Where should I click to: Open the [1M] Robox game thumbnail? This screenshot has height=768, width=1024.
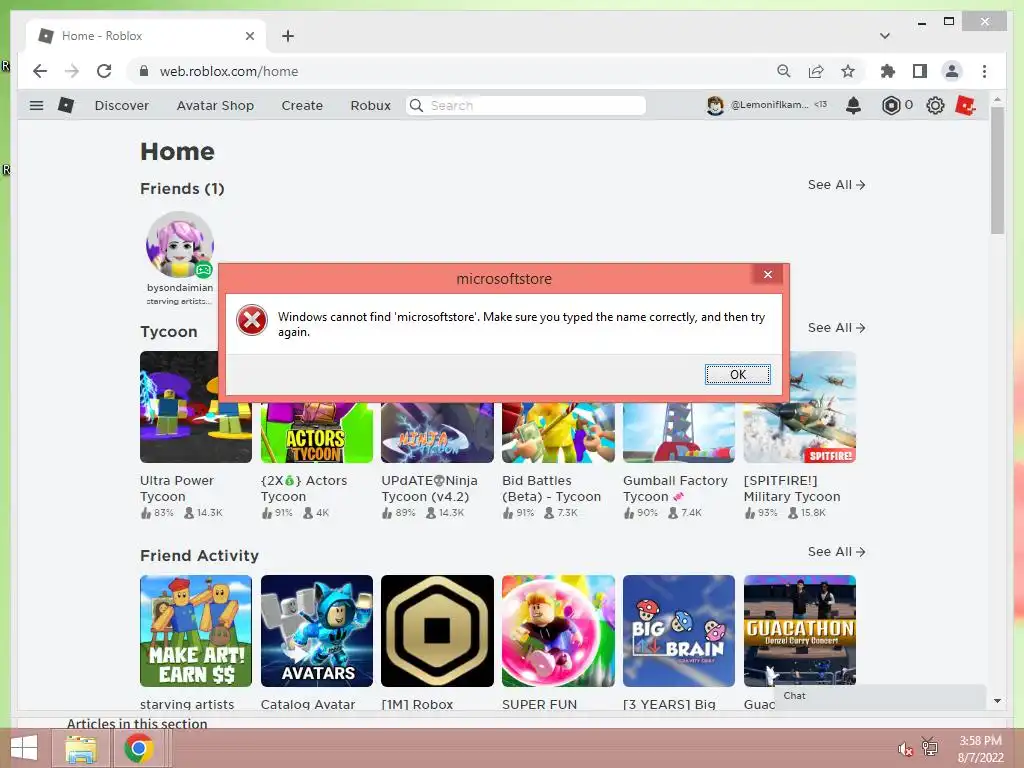point(438,631)
